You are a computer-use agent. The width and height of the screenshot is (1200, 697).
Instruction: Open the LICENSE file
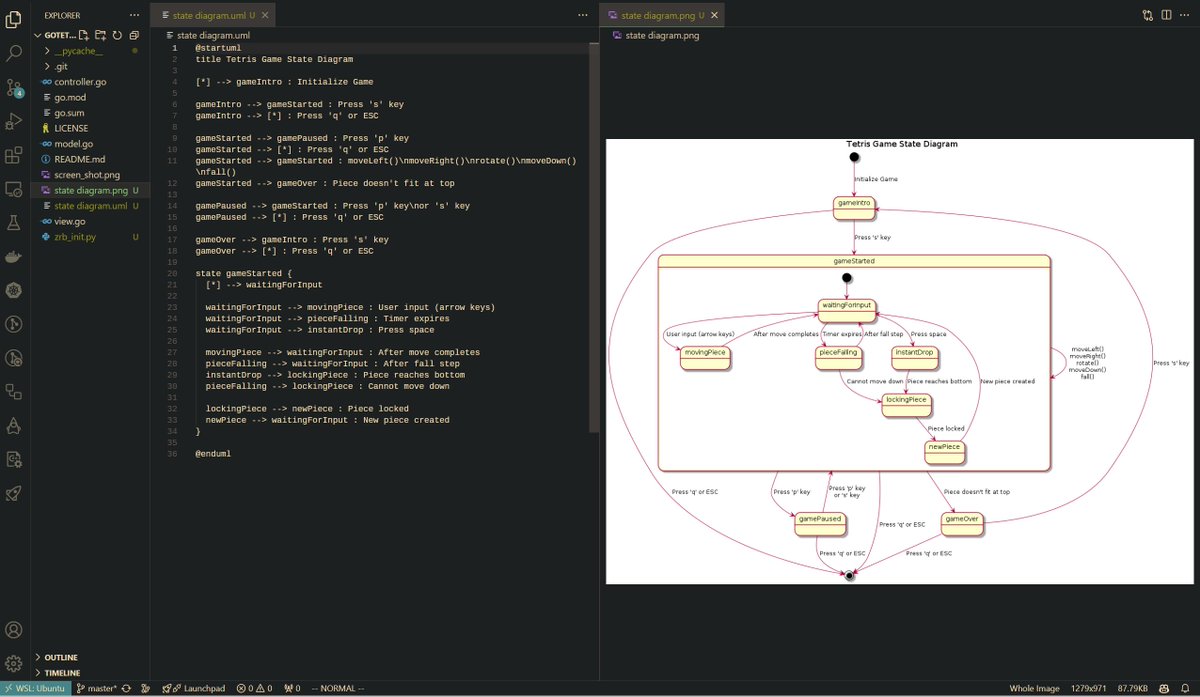[88, 128]
